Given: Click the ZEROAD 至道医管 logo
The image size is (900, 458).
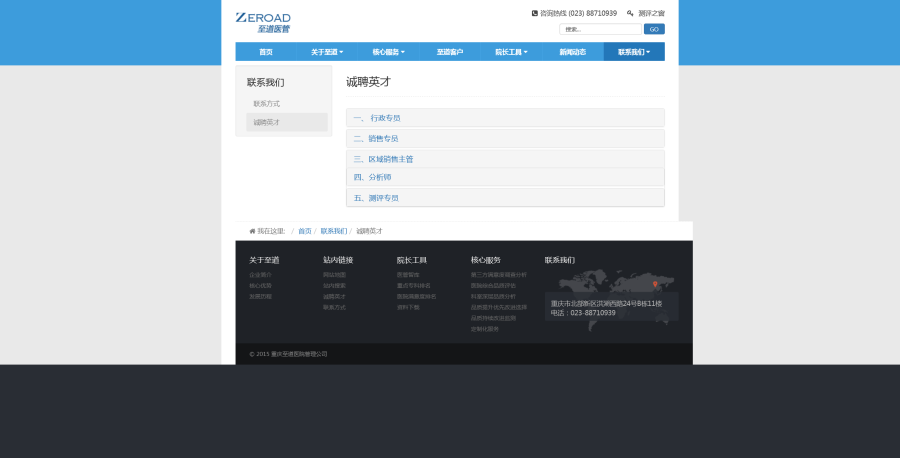Looking at the screenshot, I should pos(263,22).
